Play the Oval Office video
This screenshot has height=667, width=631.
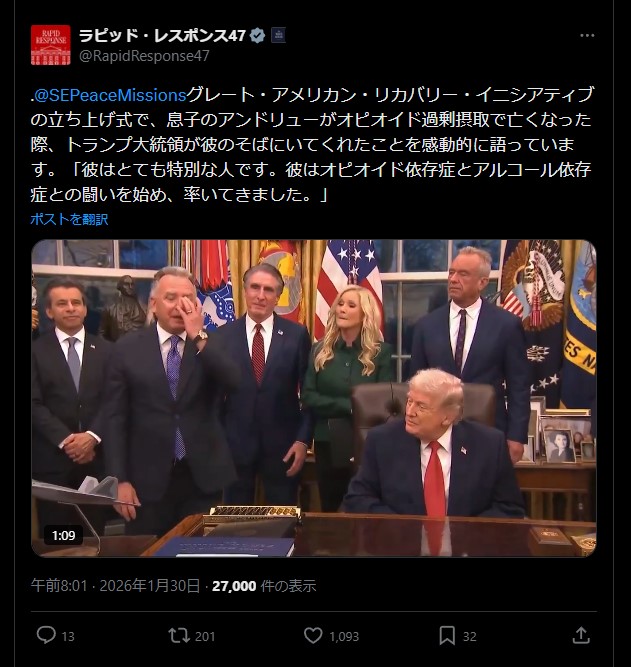point(314,398)
